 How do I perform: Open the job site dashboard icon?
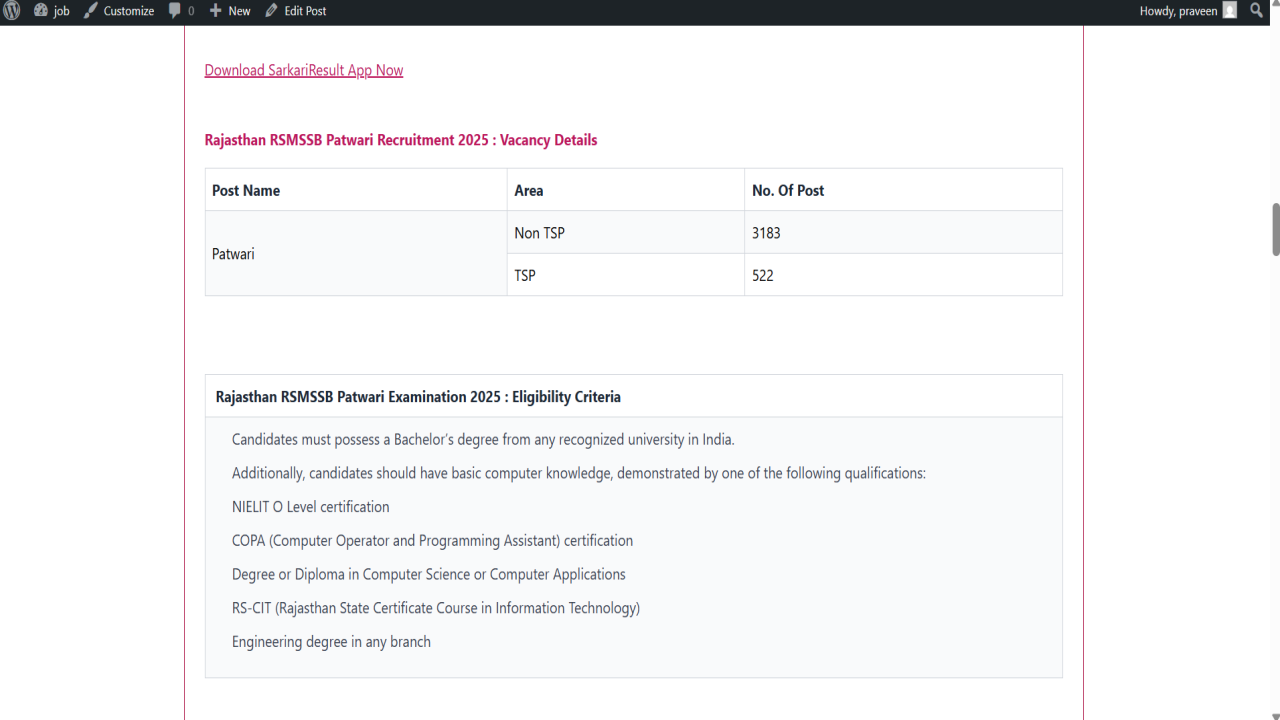pos(41,11)
